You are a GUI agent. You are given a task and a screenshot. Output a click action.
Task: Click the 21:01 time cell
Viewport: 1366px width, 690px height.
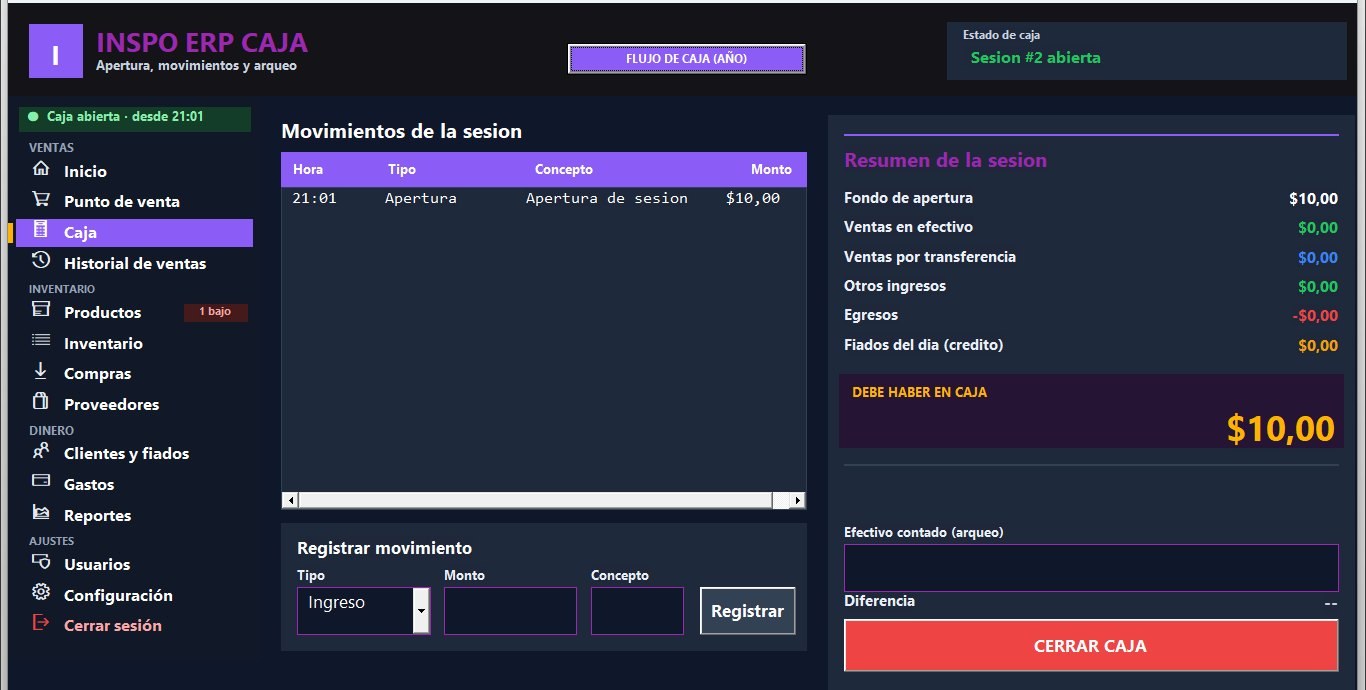tap(314, 198)
